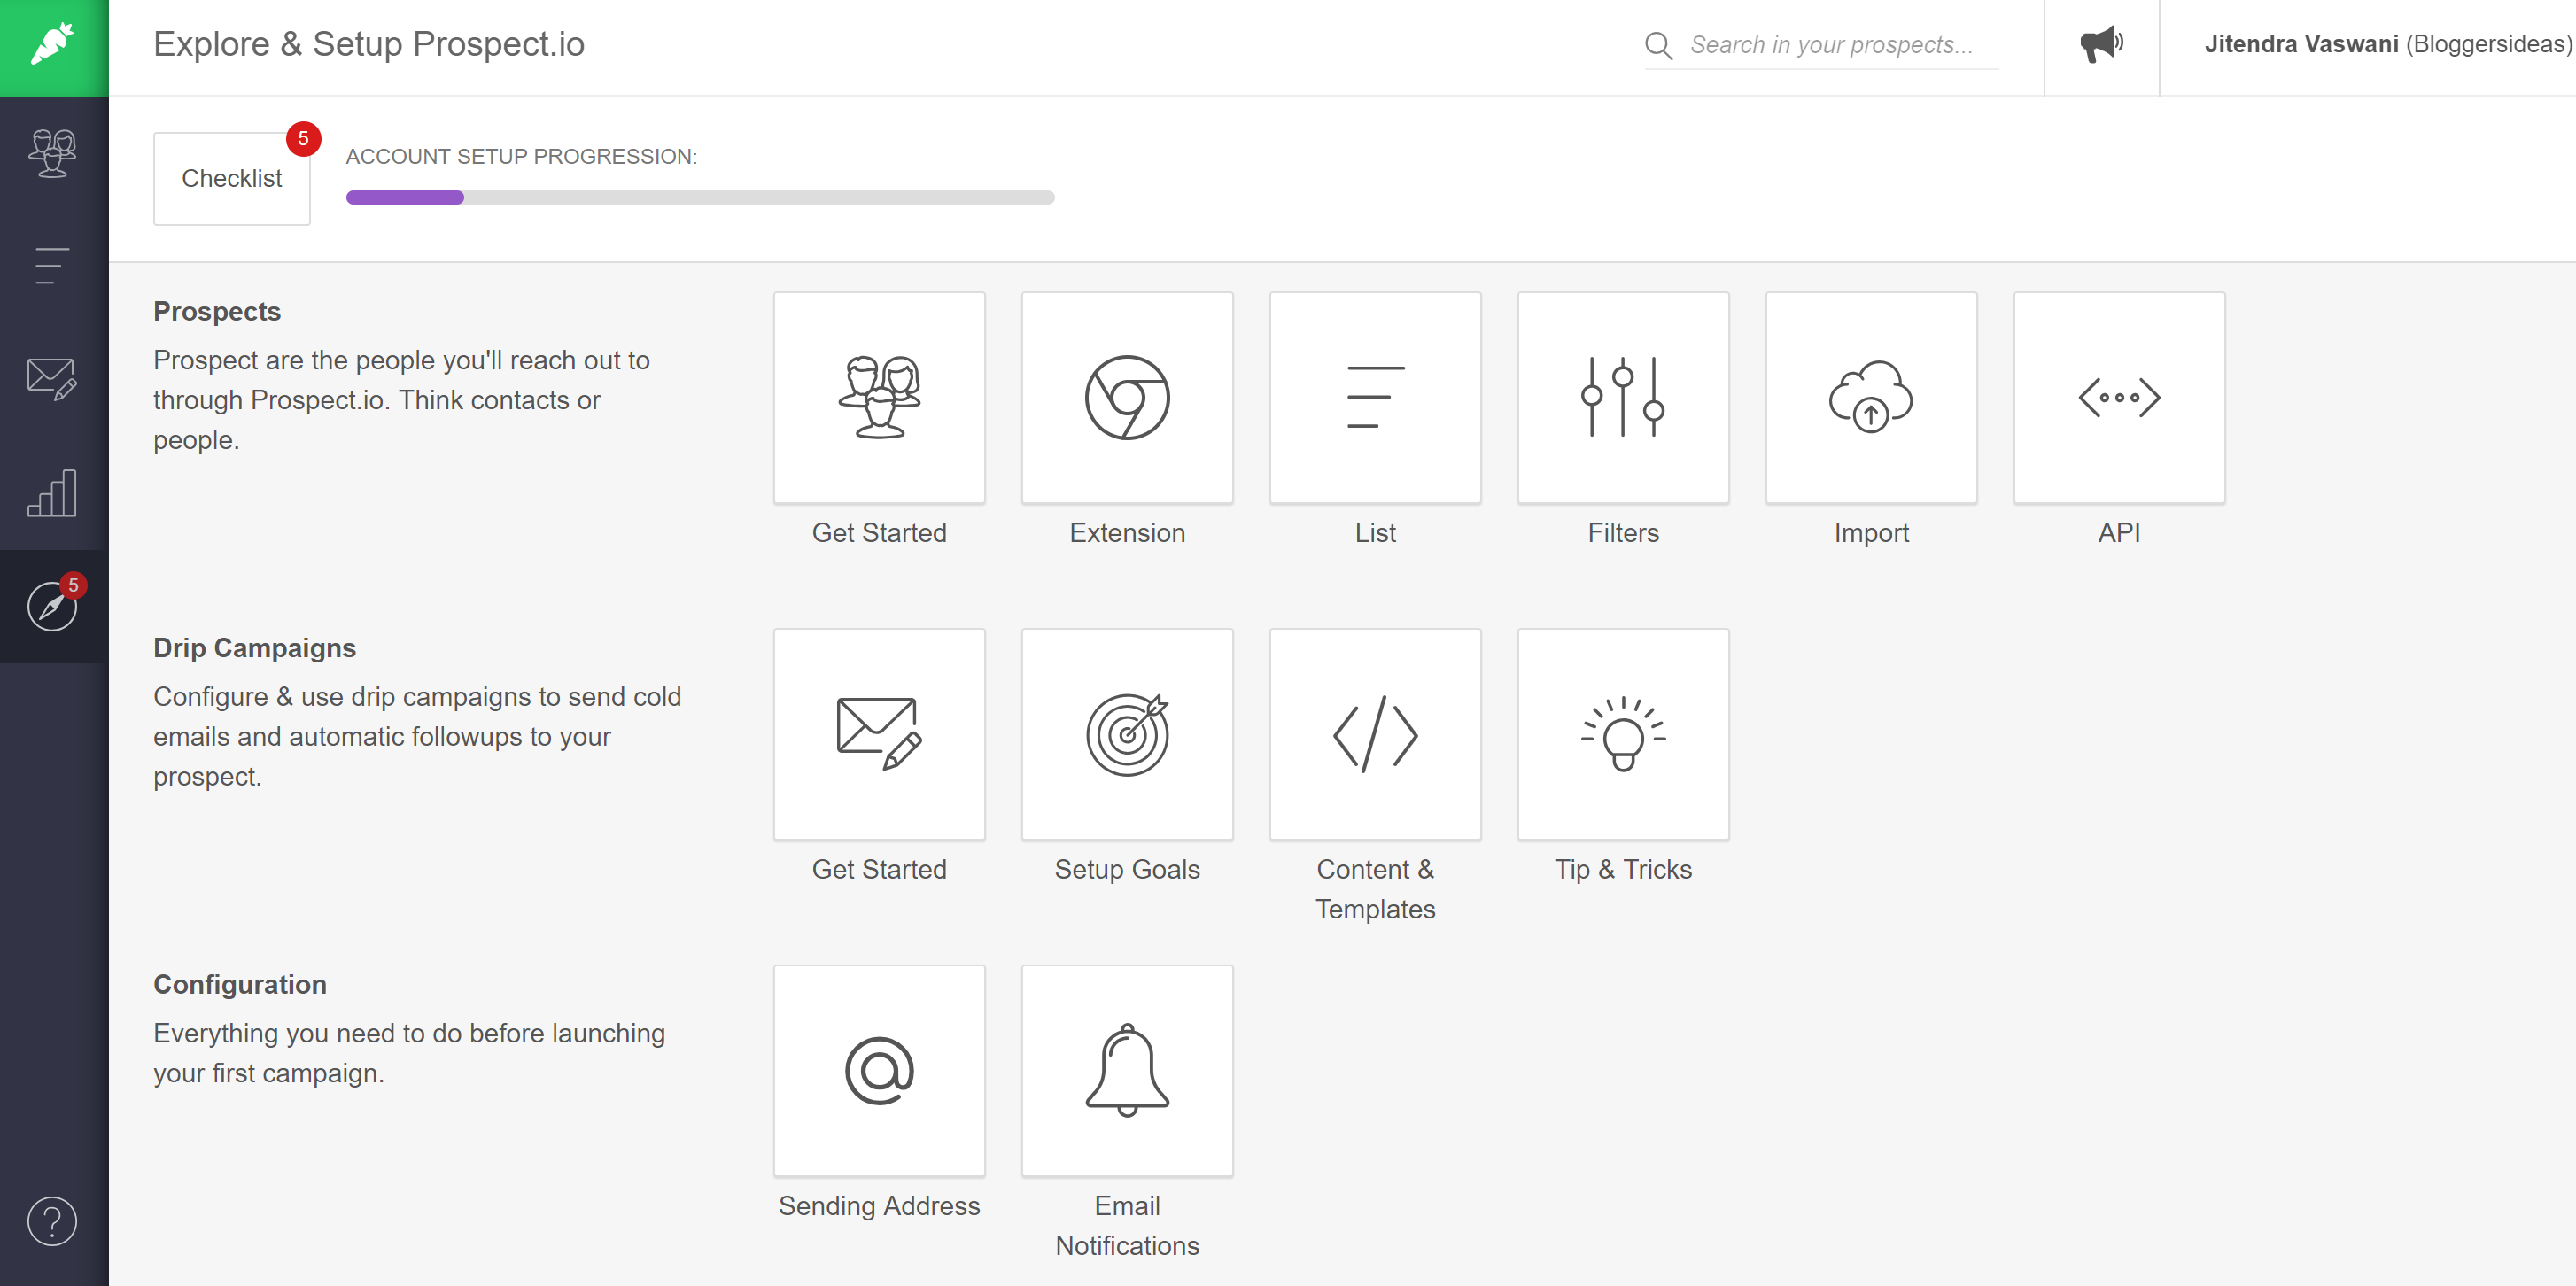Image resolution: width=2576 pixels, height=1286 pixels.
Task: Open the Lists icon in sidebar
Action: [53, 266]
